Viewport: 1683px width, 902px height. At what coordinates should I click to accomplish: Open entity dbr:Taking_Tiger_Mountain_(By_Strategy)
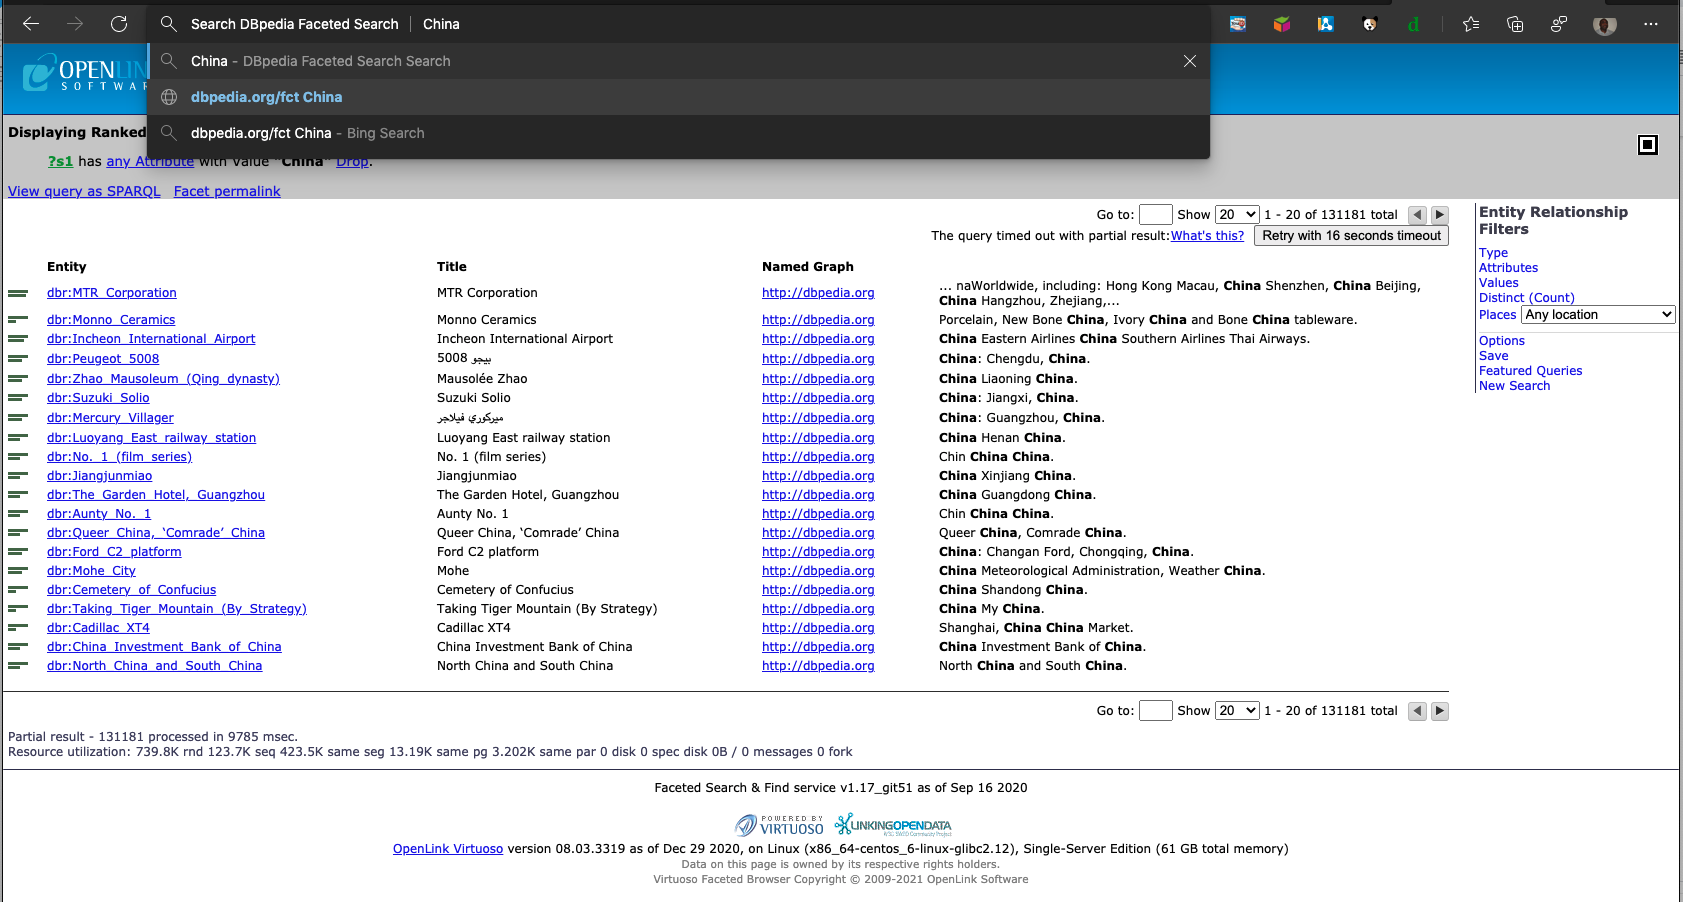click(x=177, y=609)
